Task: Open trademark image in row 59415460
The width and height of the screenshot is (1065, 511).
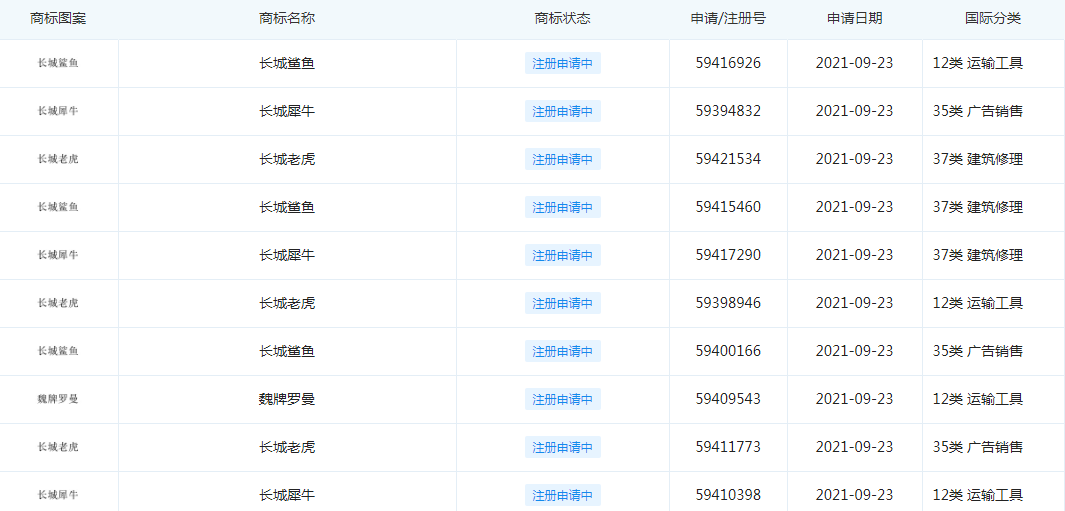Action: point(58,207)
